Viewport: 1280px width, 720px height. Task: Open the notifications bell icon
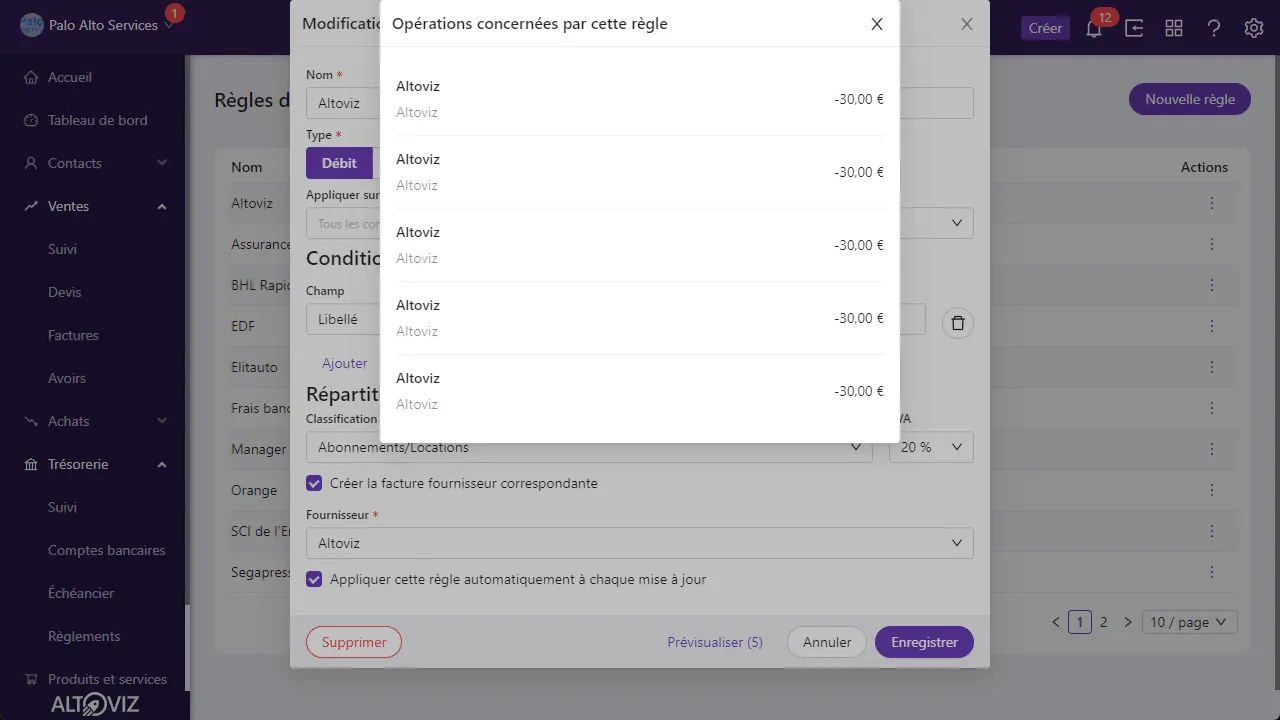pyautogui.click(x=1094, y=28)
